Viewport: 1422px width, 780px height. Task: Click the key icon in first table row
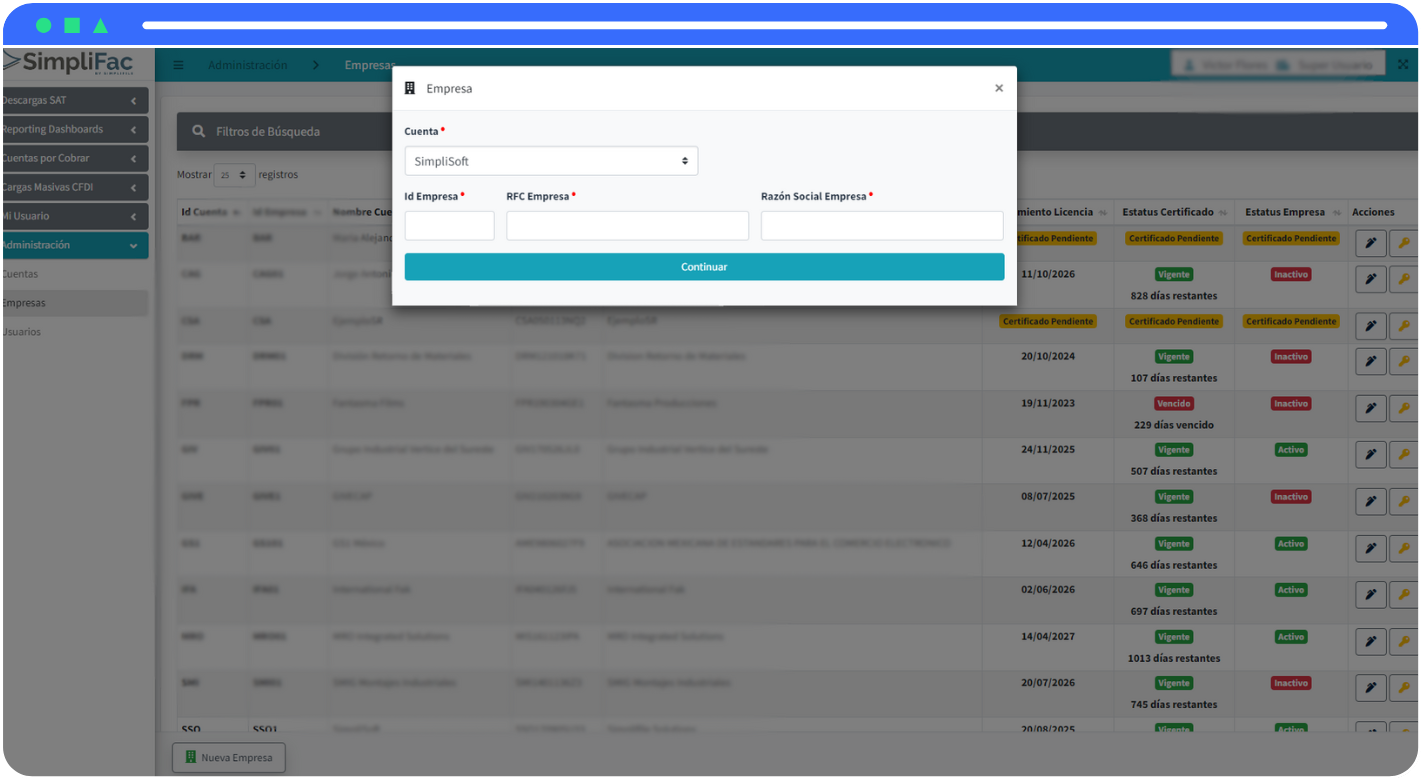[x=1404, y=243]
